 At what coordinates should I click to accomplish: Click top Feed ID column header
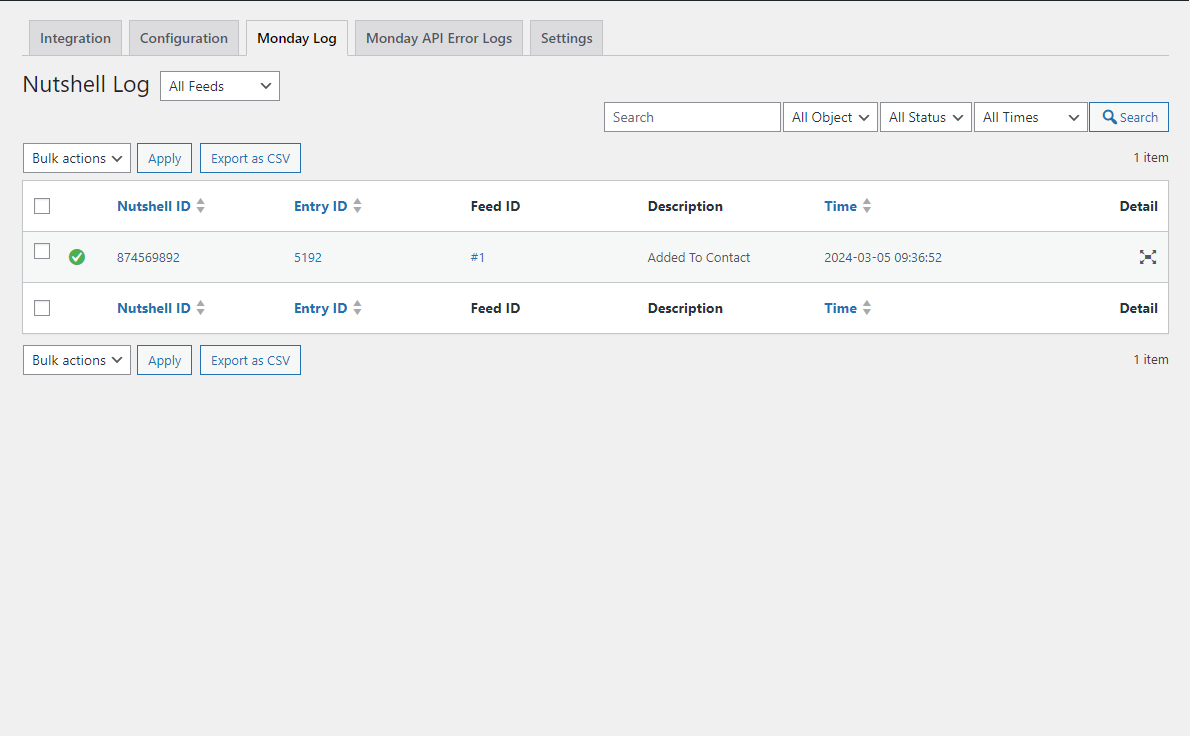495,206
